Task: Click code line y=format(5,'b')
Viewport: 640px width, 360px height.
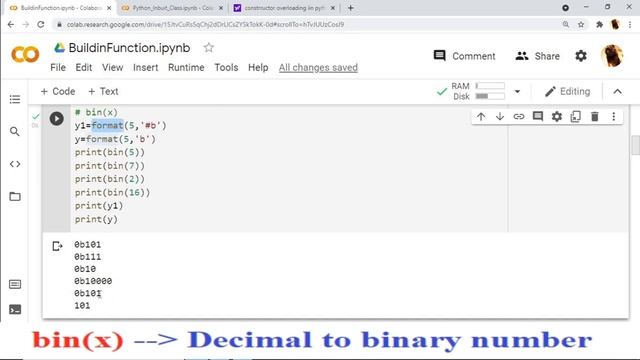Action: [115, 139]
